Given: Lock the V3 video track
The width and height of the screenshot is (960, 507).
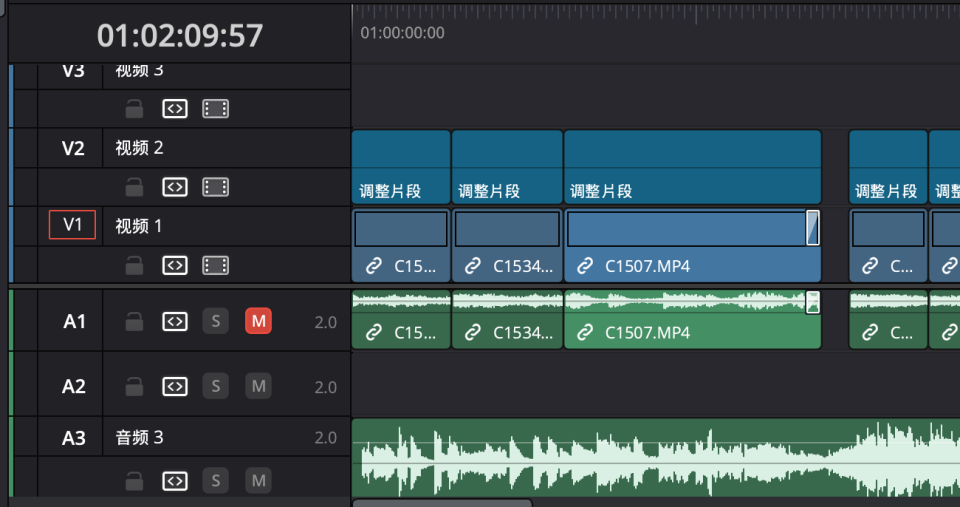Looking at the screenshot, I should (x=134, y=108).
